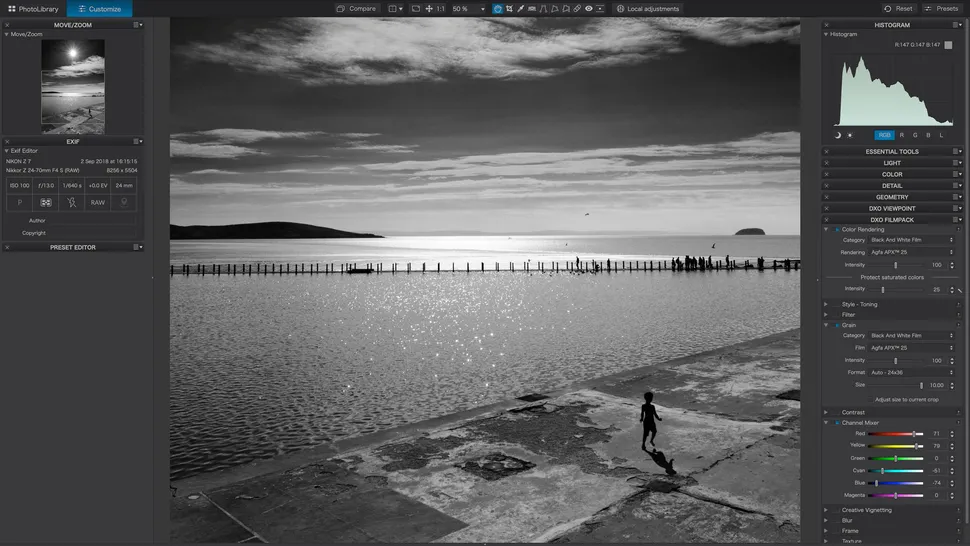Choose the Repair tool icon

coord(577,9)
